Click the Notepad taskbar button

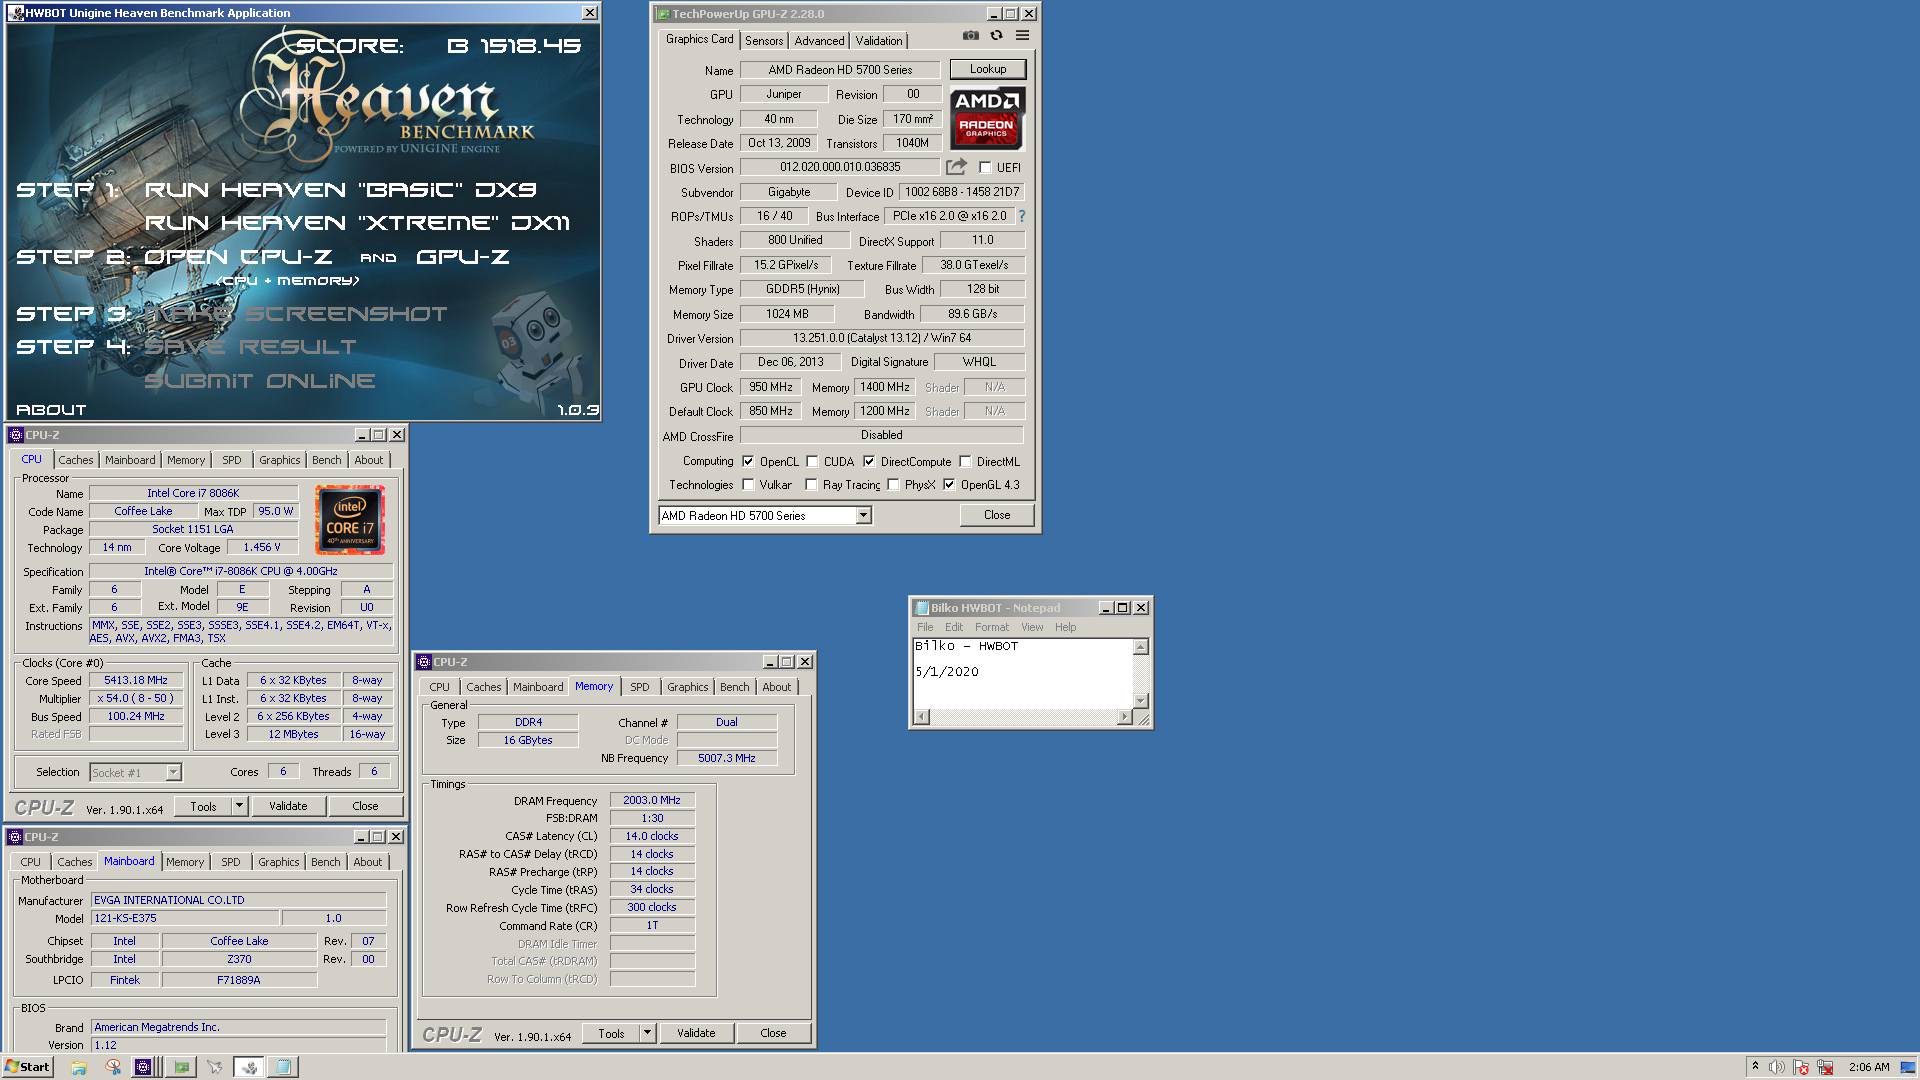283,1067
